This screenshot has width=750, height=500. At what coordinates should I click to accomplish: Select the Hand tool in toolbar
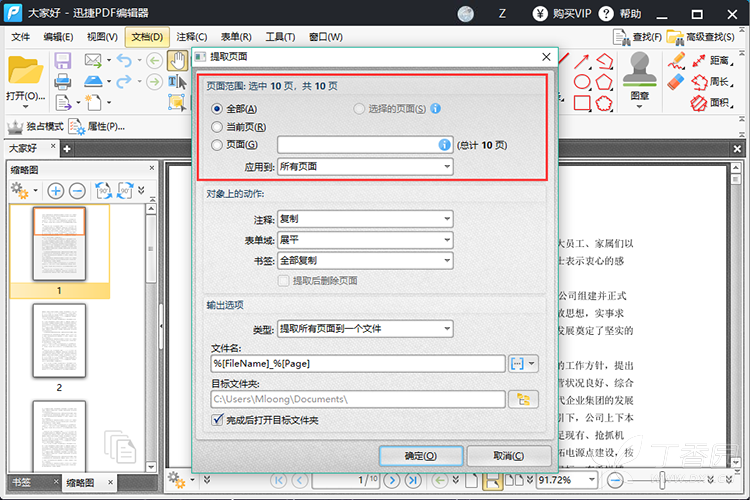tap(177, 60)
